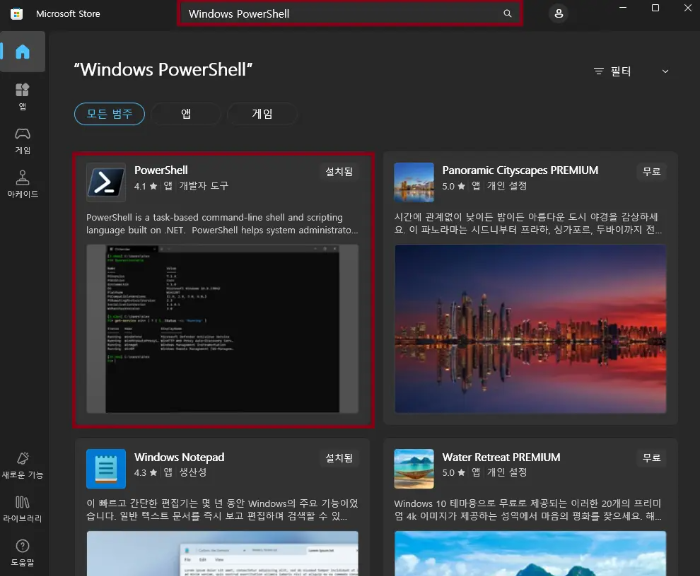Screen dimensions: 700x576
Task: Click the 무료 button on Panoramic Cityscapes
Action: pos(652,171)
